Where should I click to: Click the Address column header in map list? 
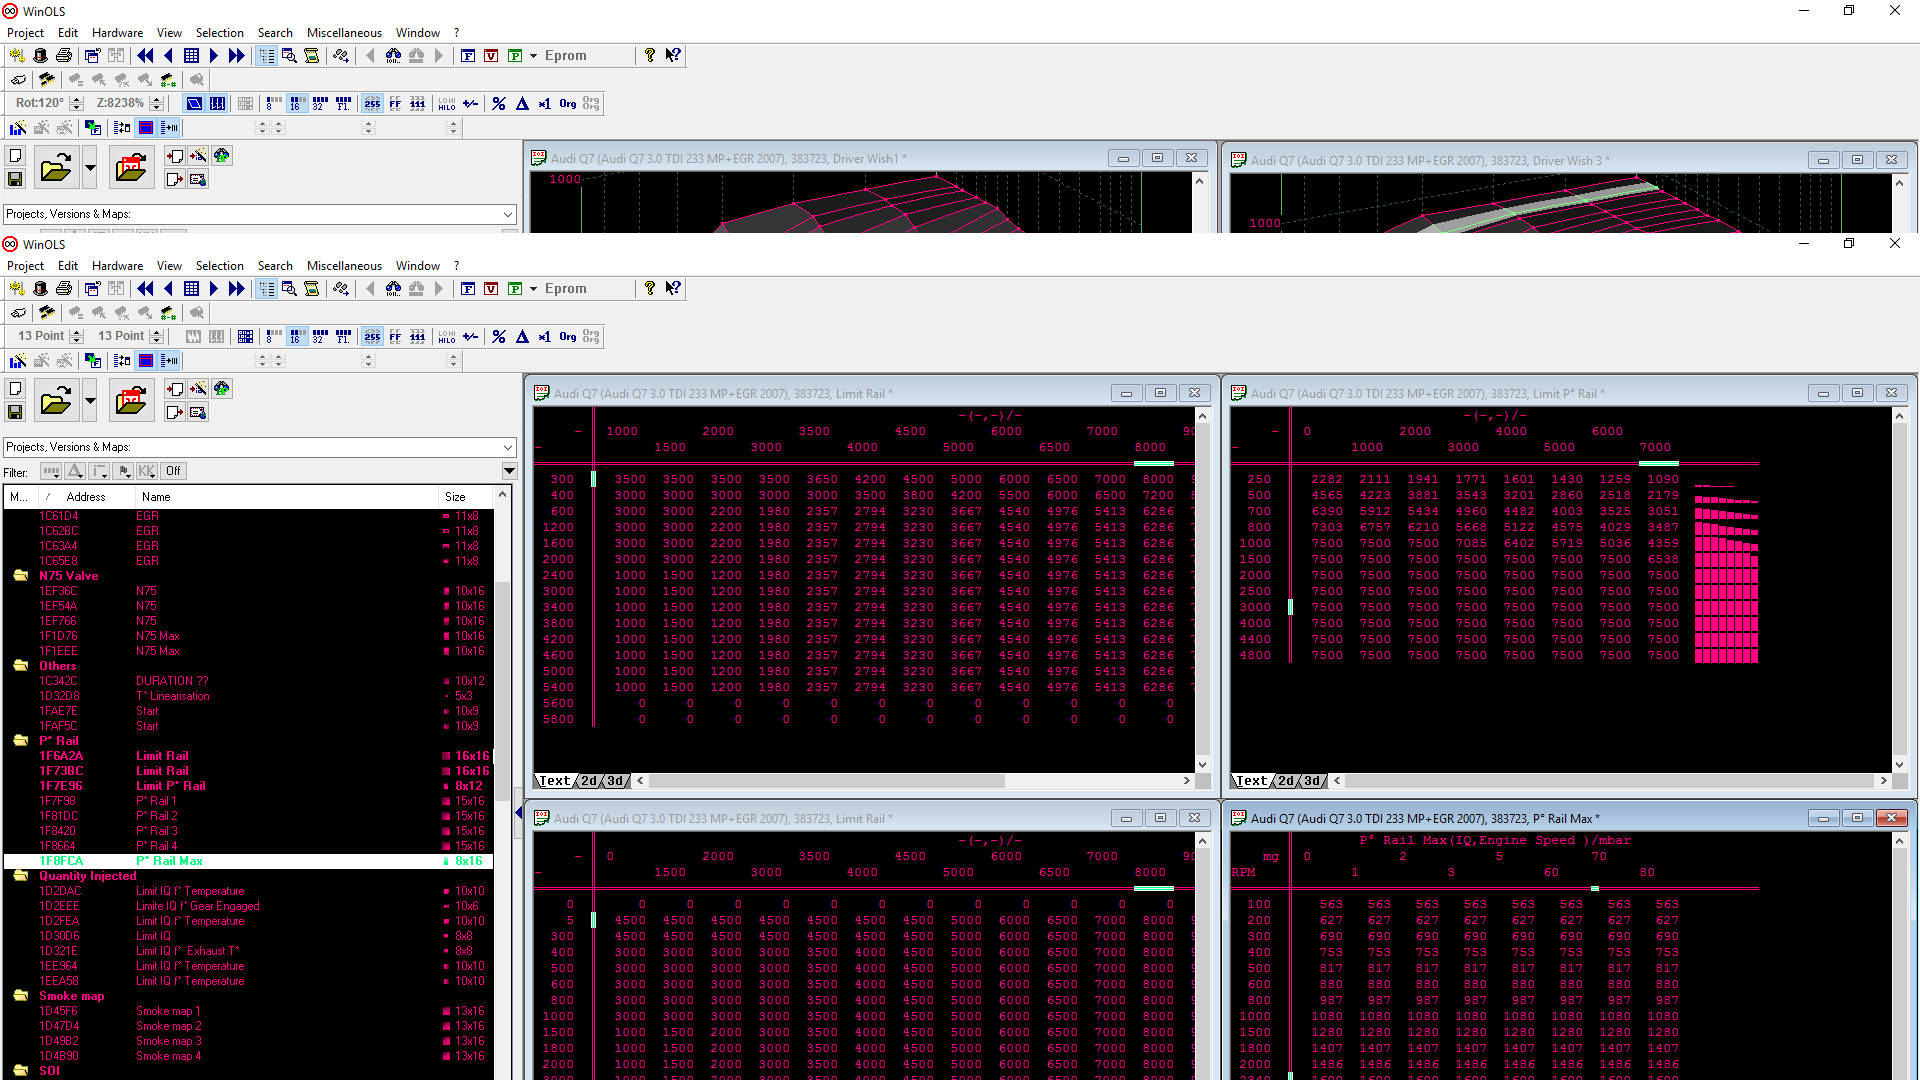tap(85, 497)
